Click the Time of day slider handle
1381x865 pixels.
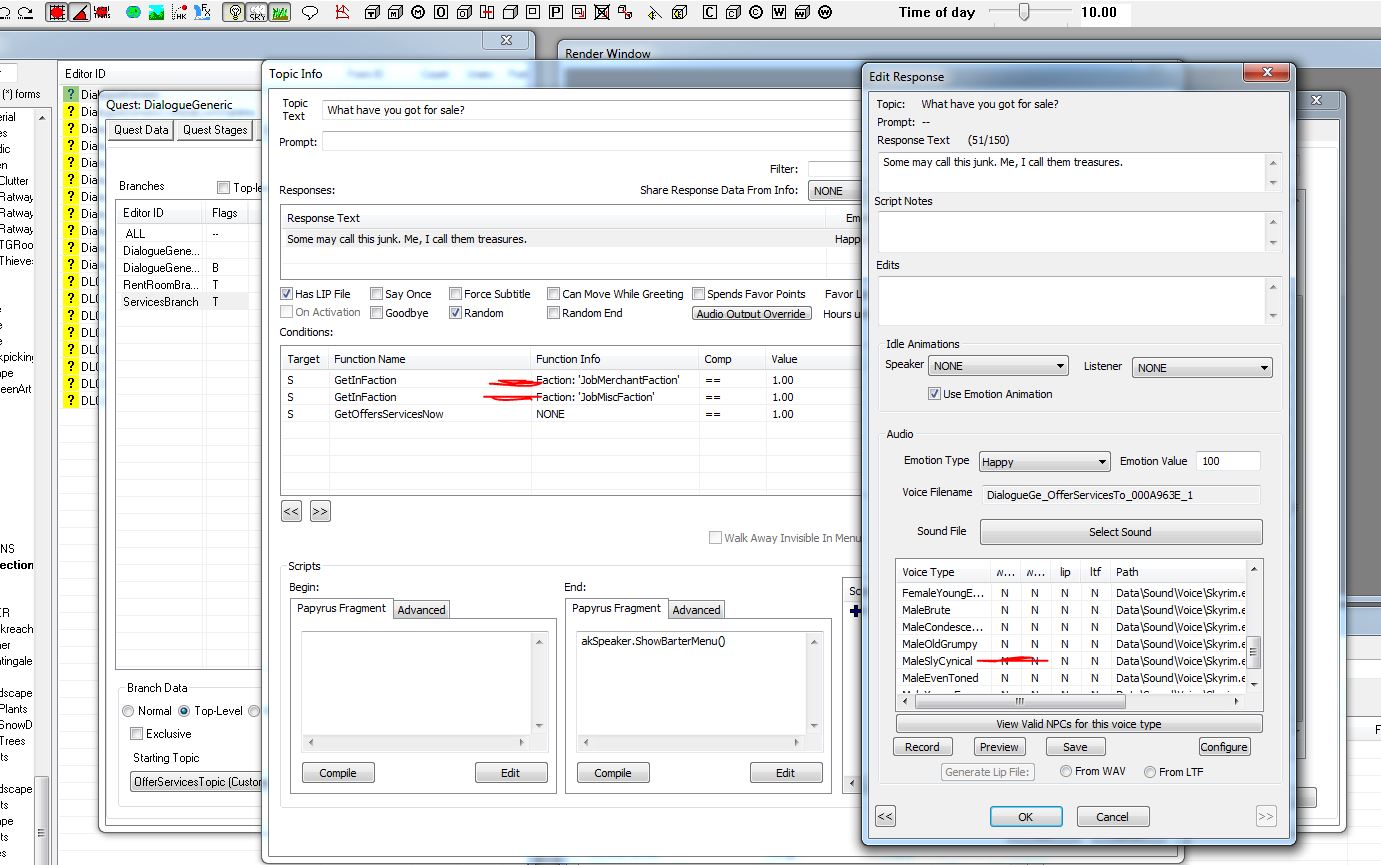pos(1024,12)
